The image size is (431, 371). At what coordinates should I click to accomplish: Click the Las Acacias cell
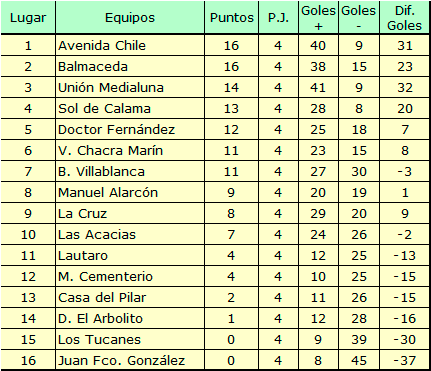click(130, 234)
